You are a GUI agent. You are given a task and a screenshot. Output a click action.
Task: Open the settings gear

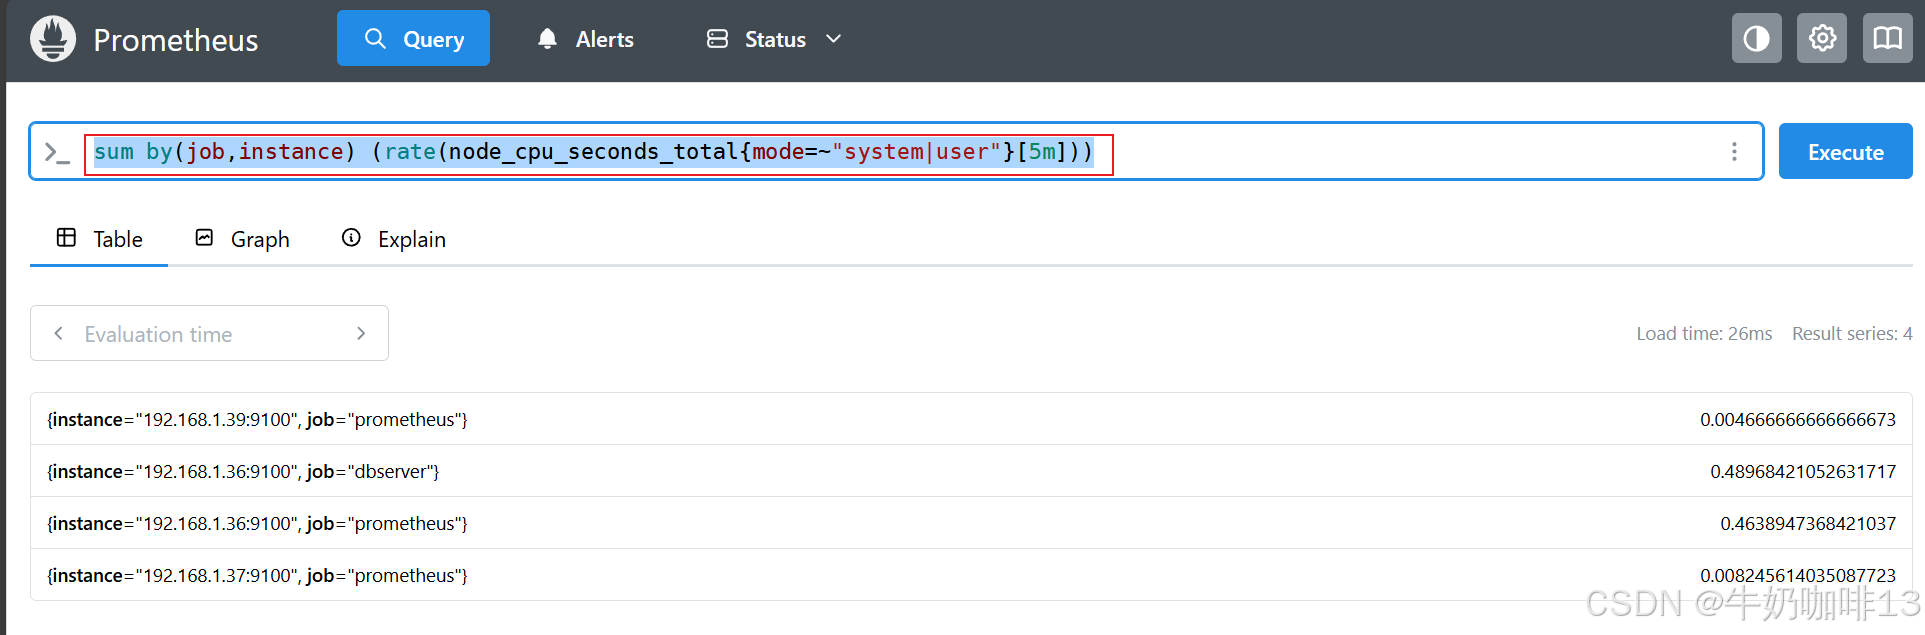tap(1822, 38)
